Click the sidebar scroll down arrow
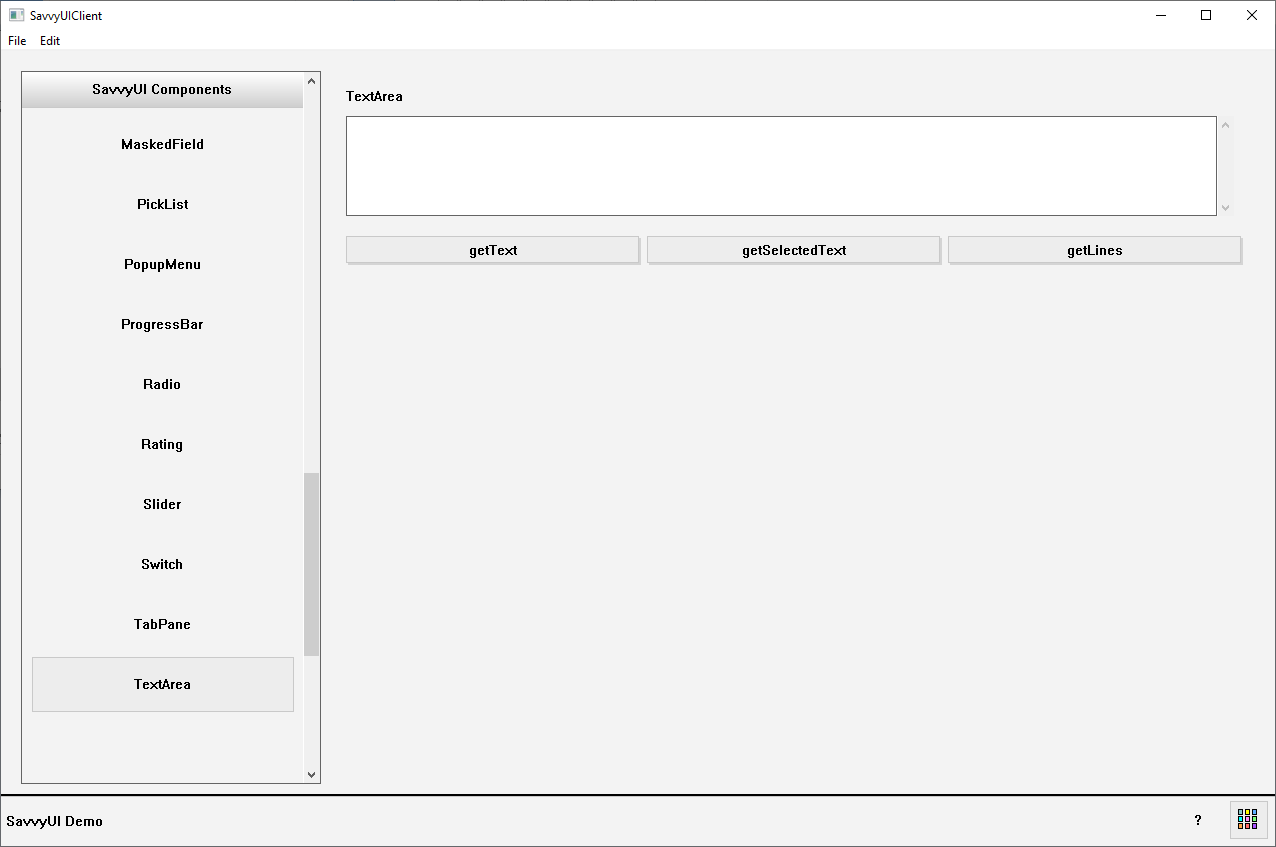 click(x=311, y=774)
